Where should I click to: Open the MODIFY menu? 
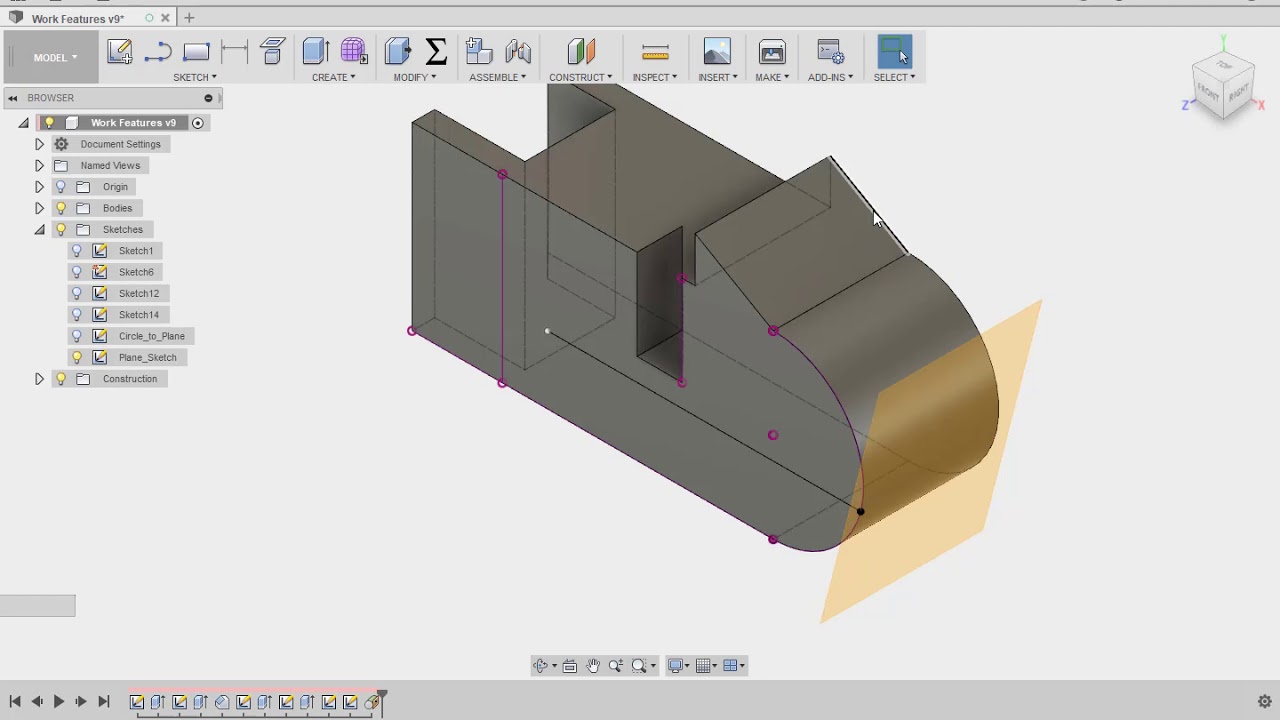414,77
